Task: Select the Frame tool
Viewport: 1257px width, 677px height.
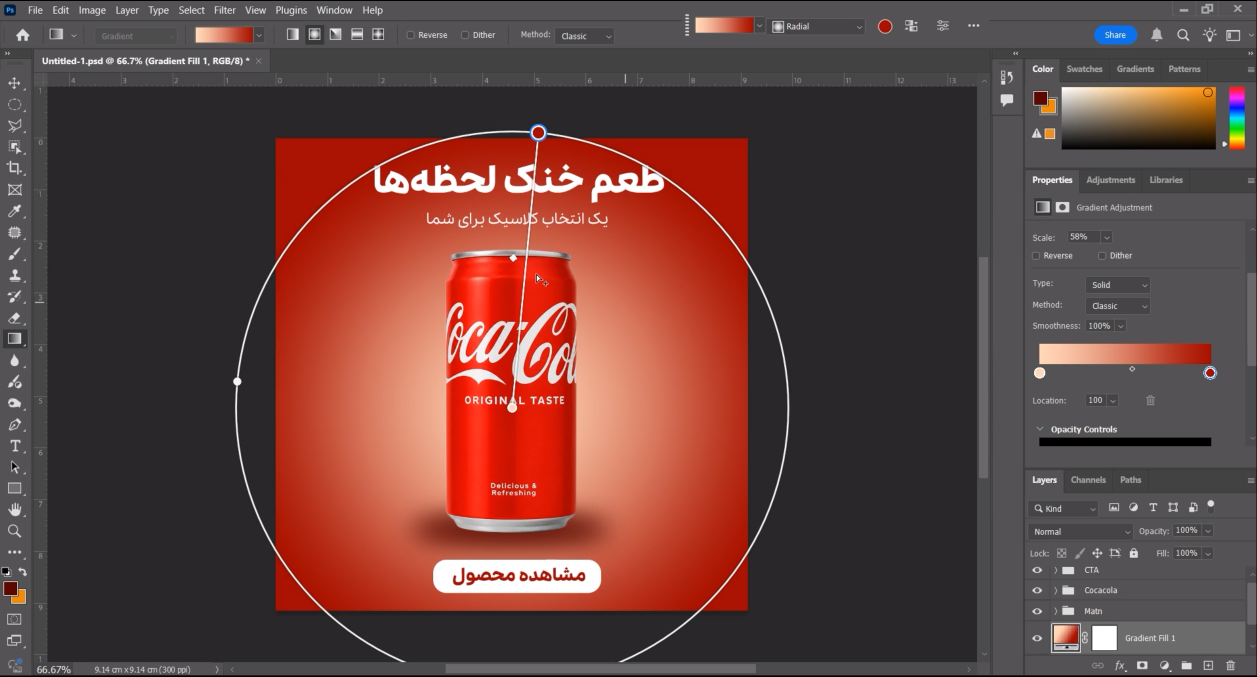Action: 15,190
